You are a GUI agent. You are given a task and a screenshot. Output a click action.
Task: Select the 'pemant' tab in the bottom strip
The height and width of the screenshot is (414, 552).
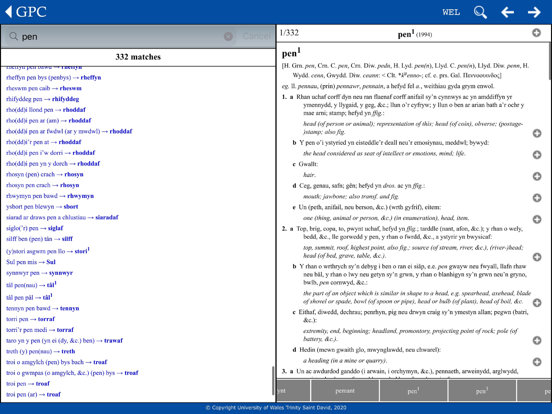click(x=345, y=391)
